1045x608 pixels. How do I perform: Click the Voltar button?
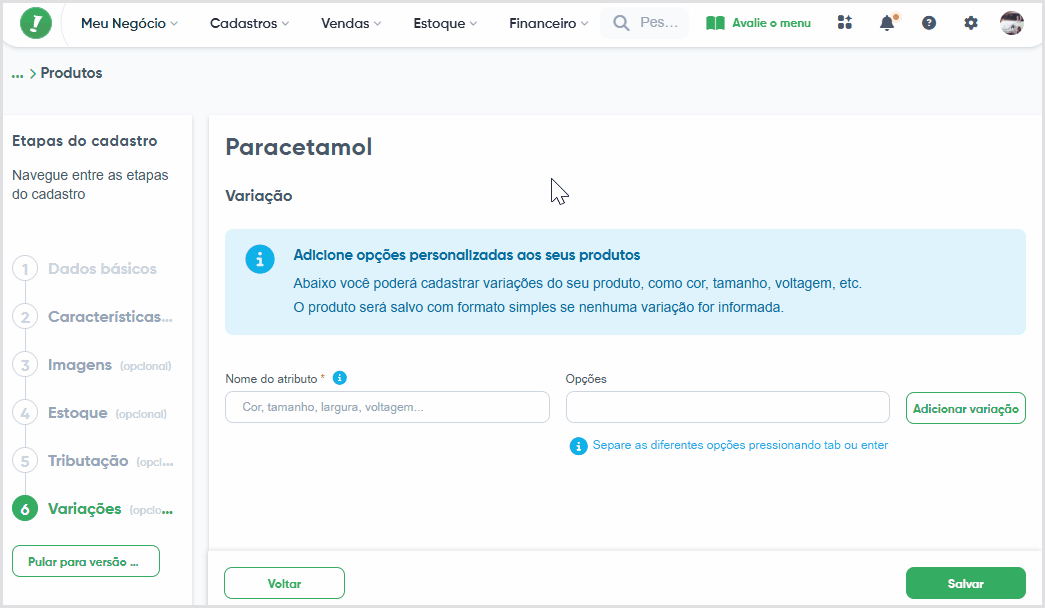coord(285,583)
